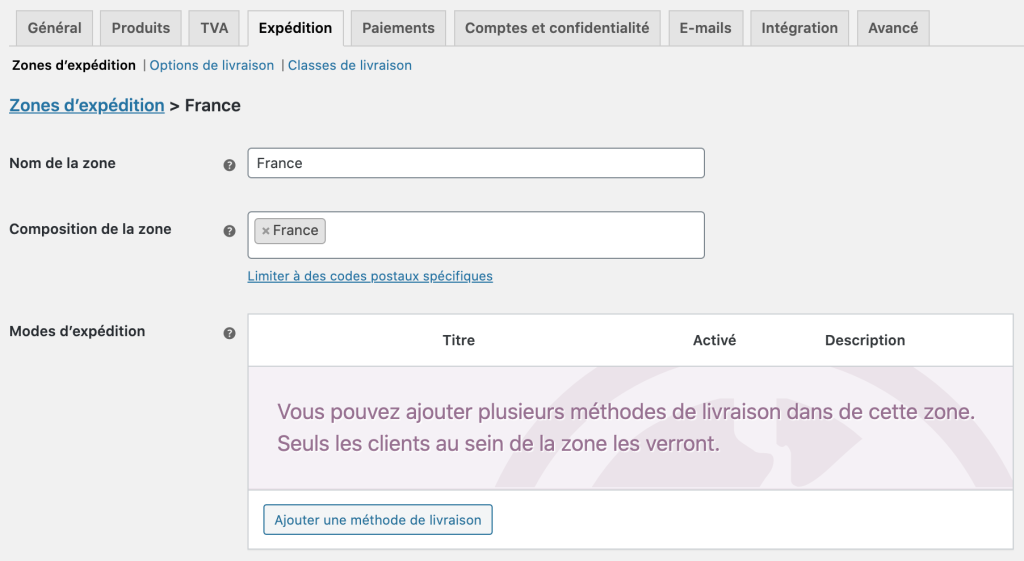This screenshot has height=561, width=1024.
Task: Click the France tag label
Action: [x=295, y=231]
